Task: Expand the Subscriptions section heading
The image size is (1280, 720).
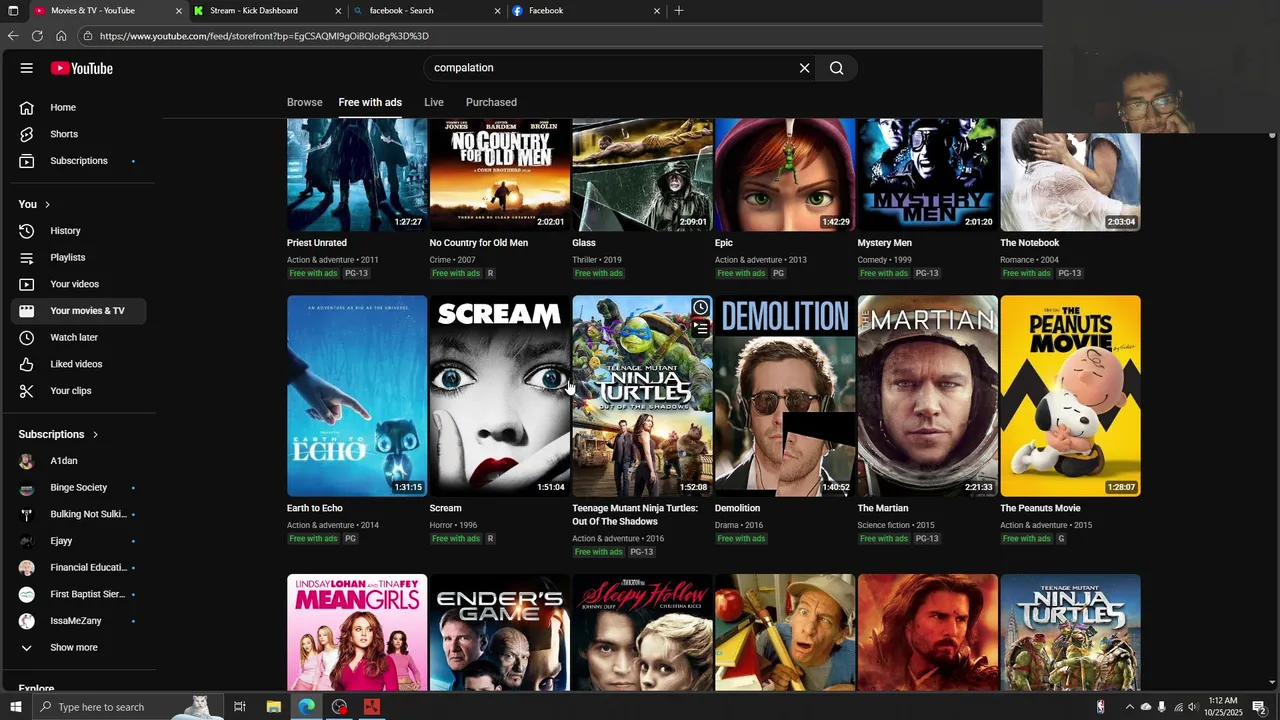Action: 58,434
